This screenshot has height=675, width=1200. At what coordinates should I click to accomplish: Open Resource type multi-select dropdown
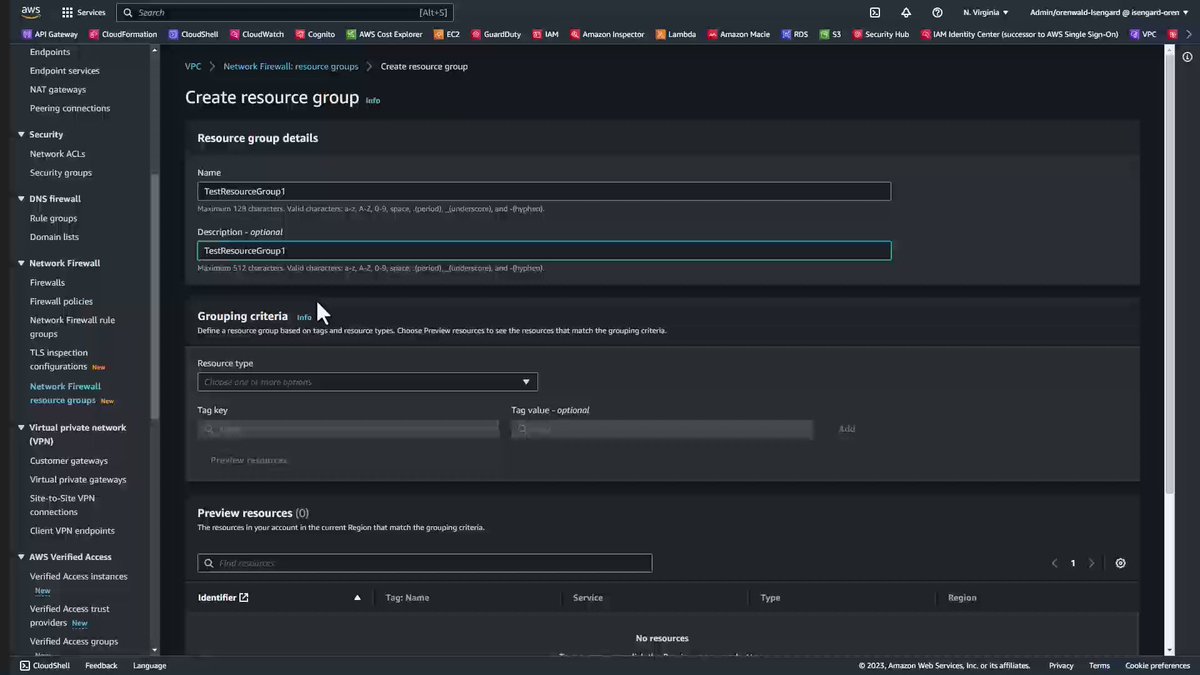(367, 382)
